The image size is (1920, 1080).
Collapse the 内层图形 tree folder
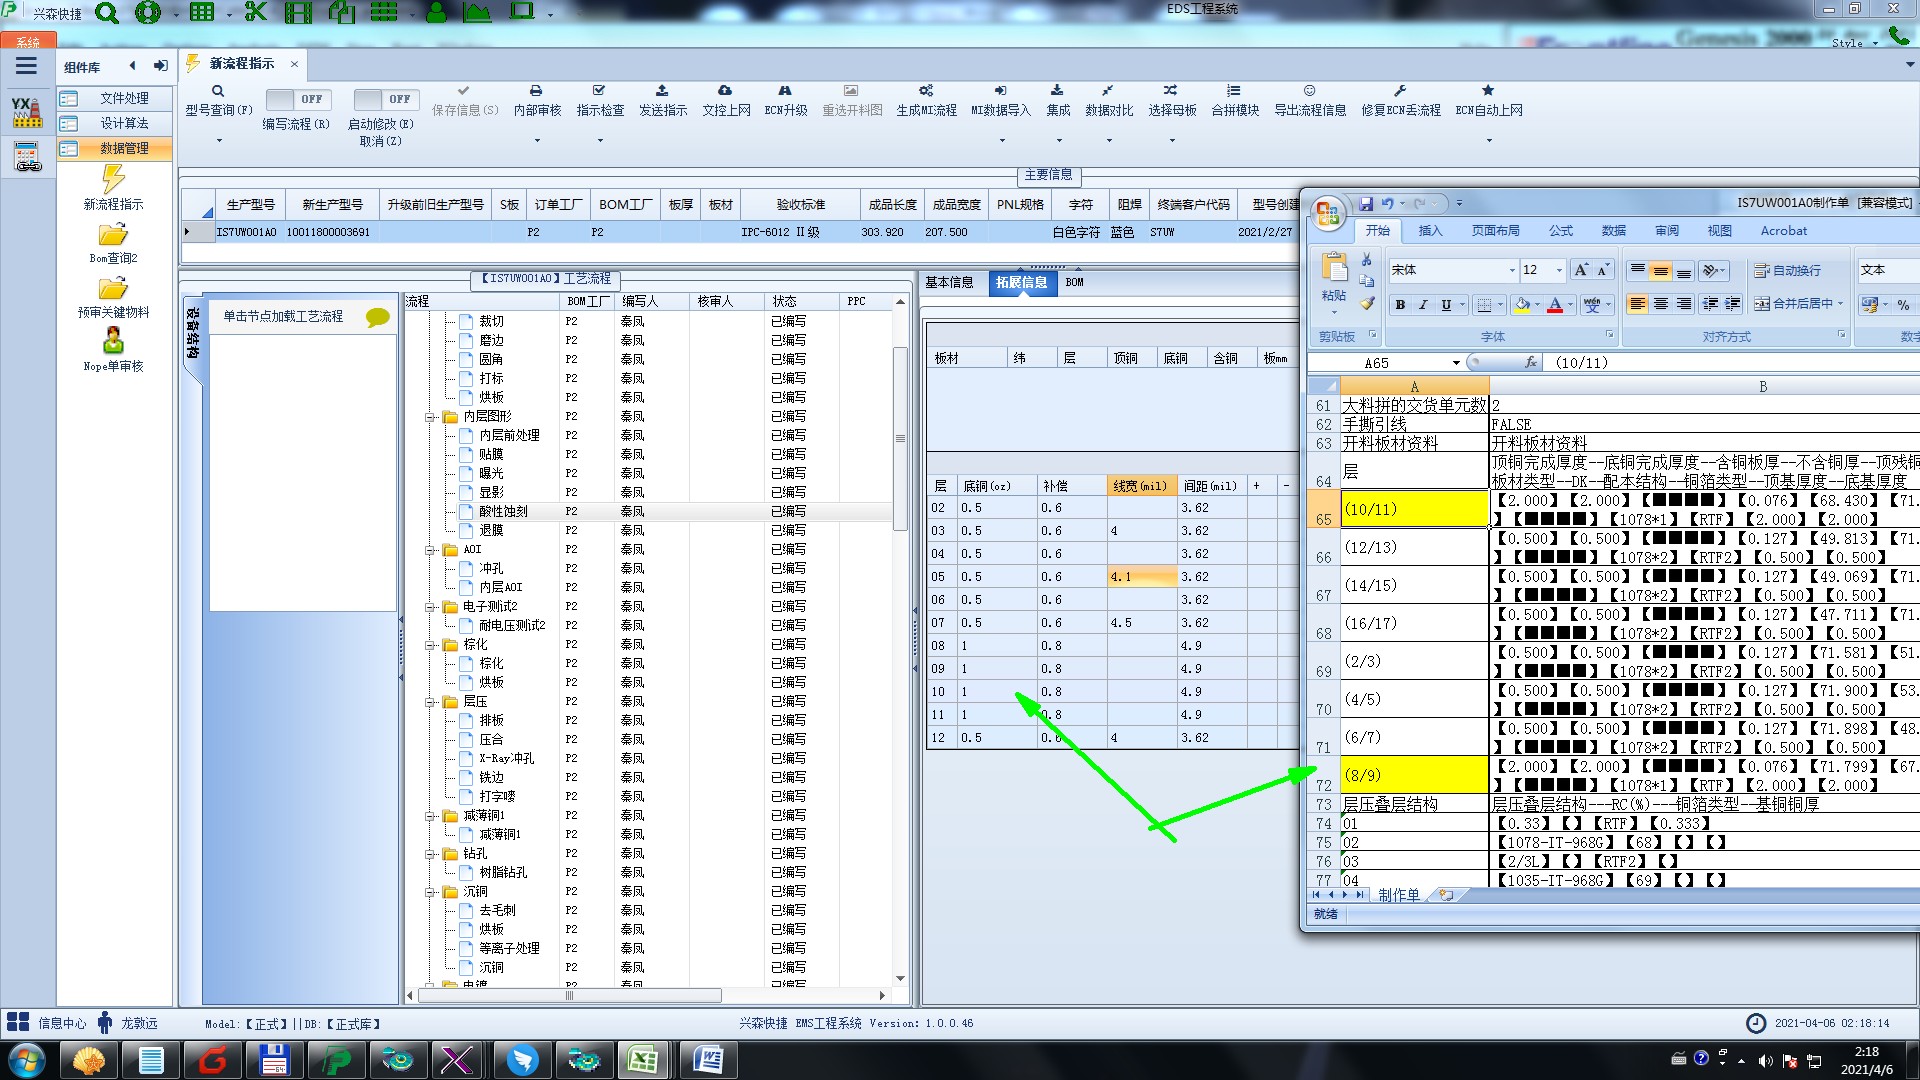tap(430, 417)
